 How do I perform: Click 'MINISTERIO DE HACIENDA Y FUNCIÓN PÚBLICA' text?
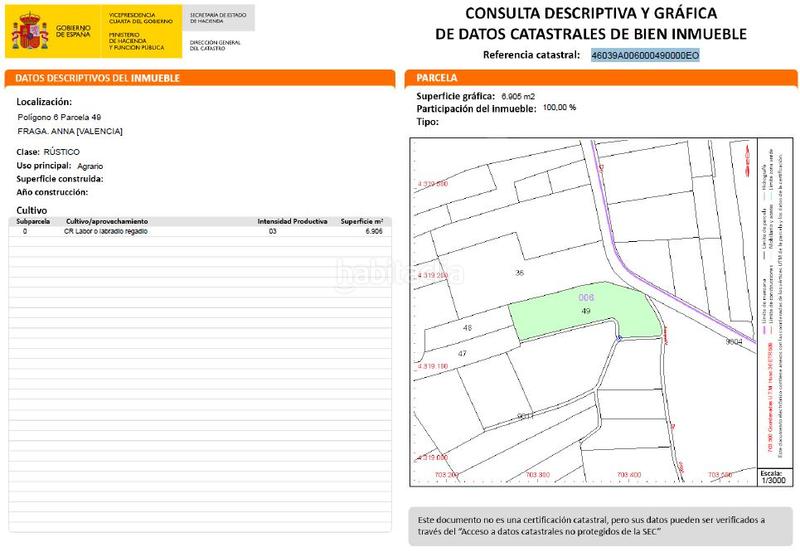click(x=136, y=41)
